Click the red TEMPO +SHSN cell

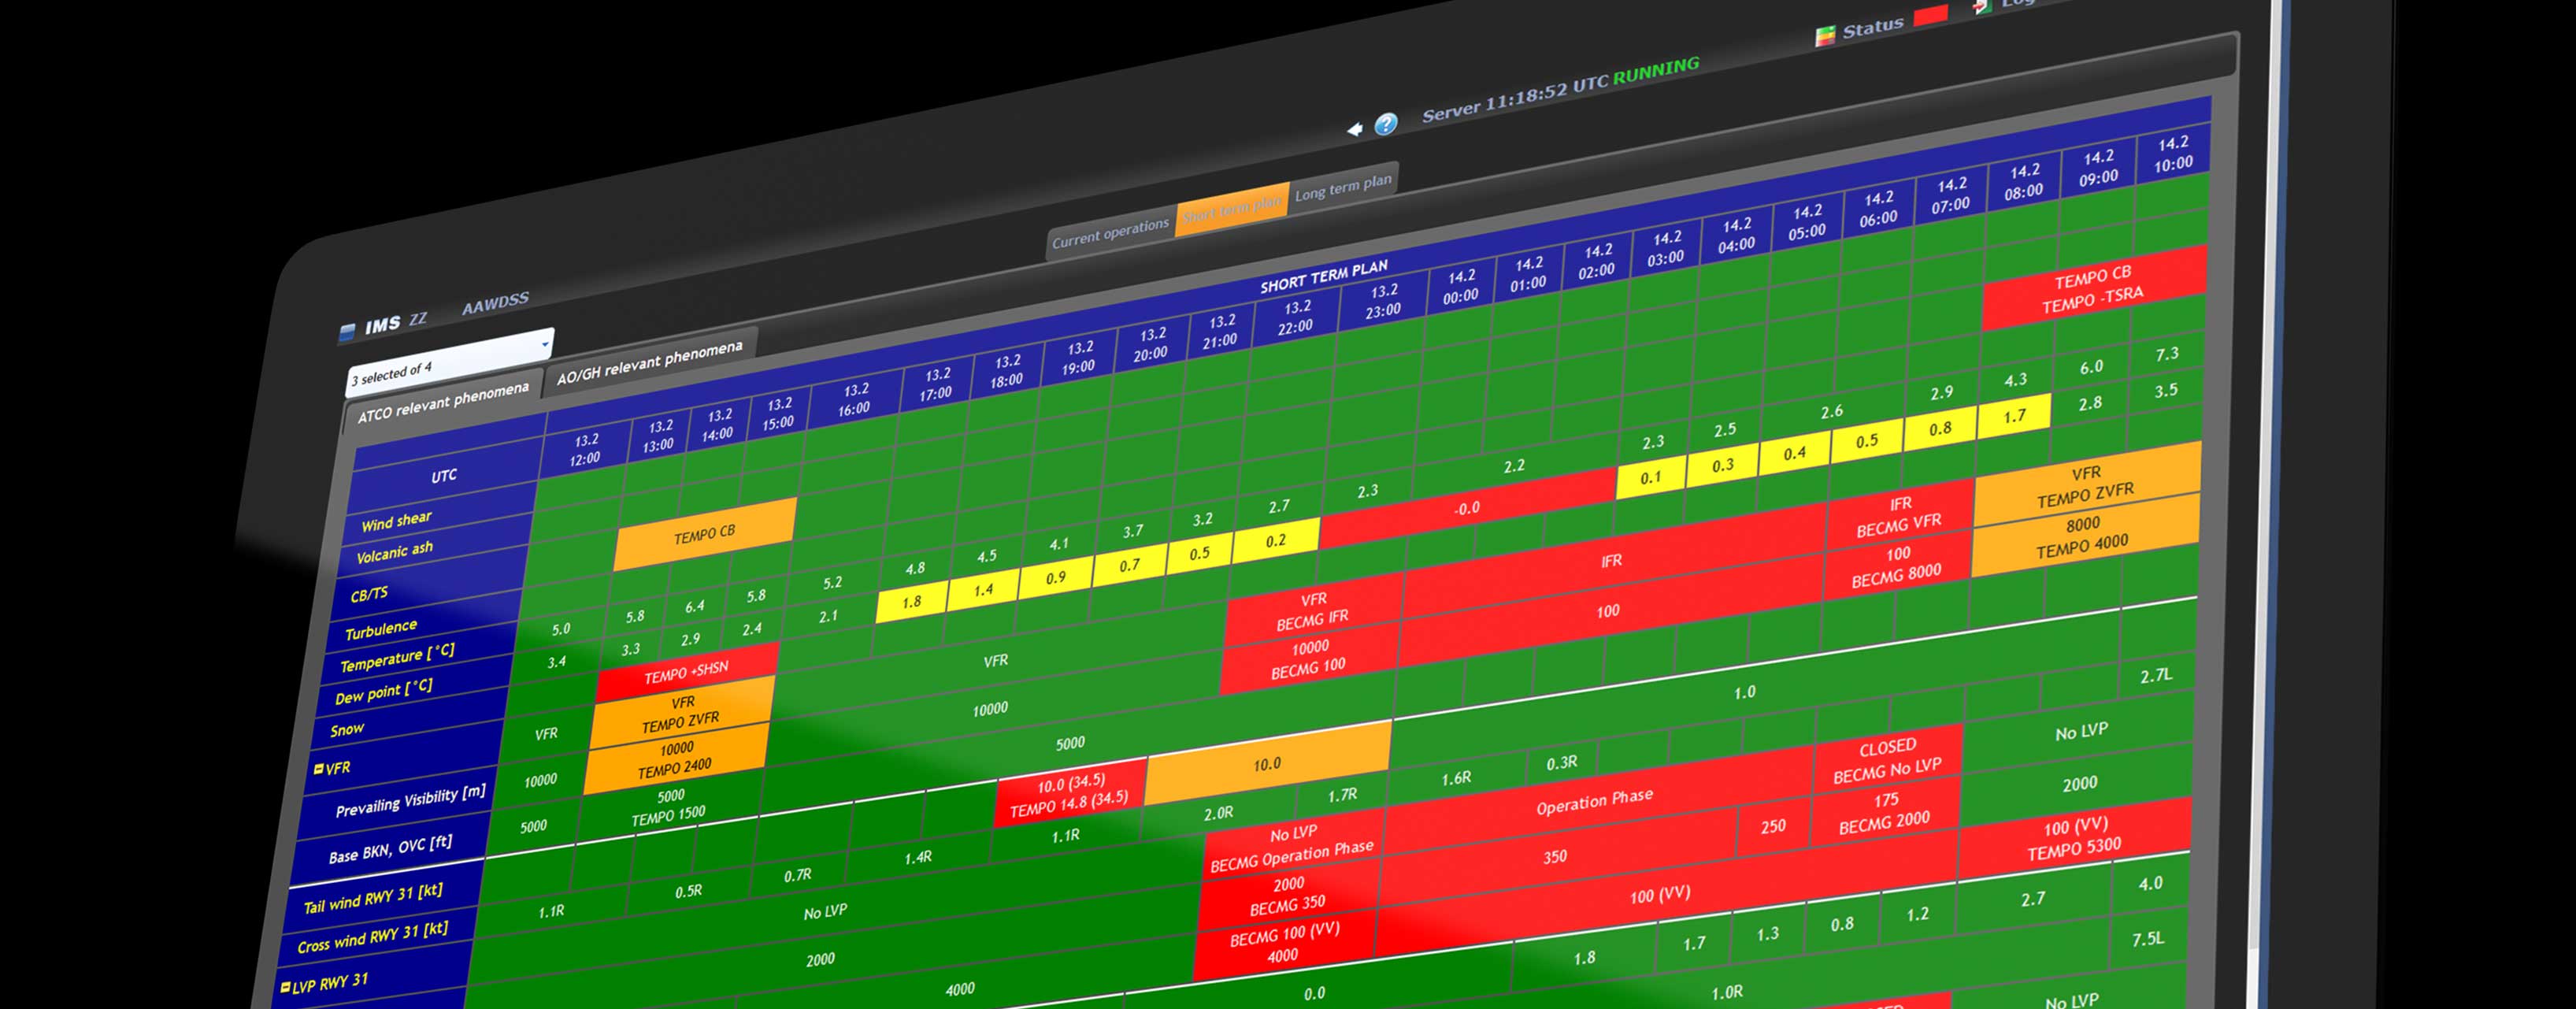[x=686, y=672]
